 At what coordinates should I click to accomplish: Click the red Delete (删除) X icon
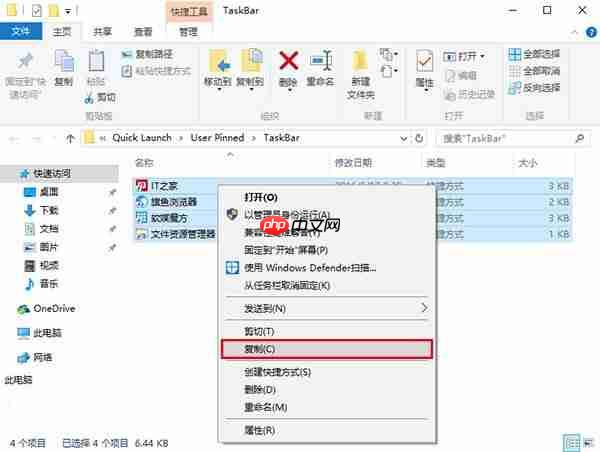click(x=289, y=61)
